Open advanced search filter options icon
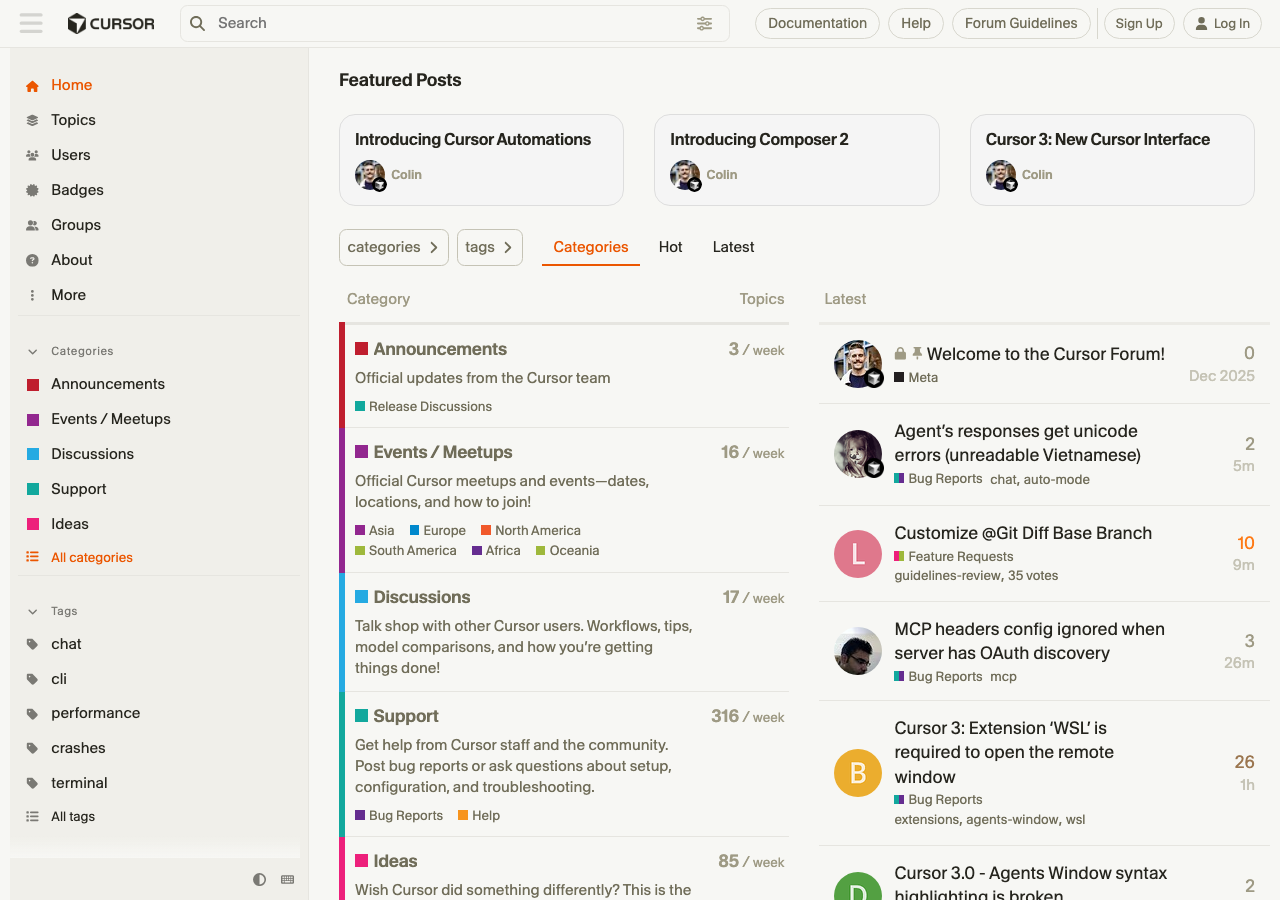 [705, 23]
